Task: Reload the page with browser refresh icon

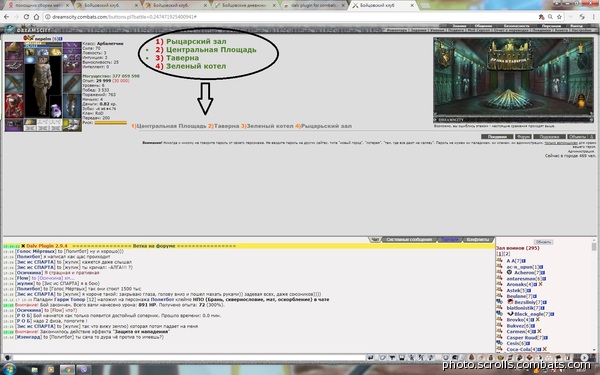Action: point(26,17)
